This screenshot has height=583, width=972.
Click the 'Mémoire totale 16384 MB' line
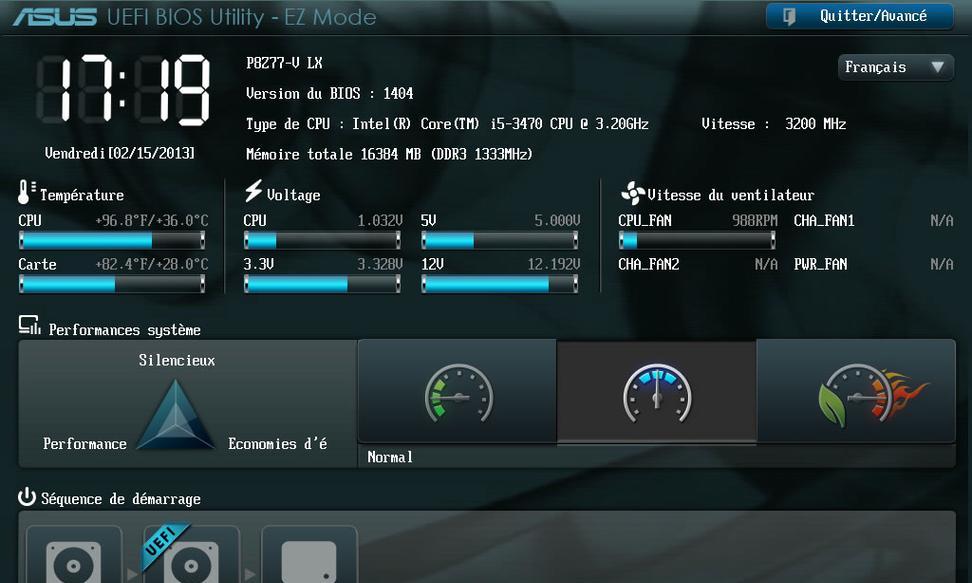tap(389, 154)
